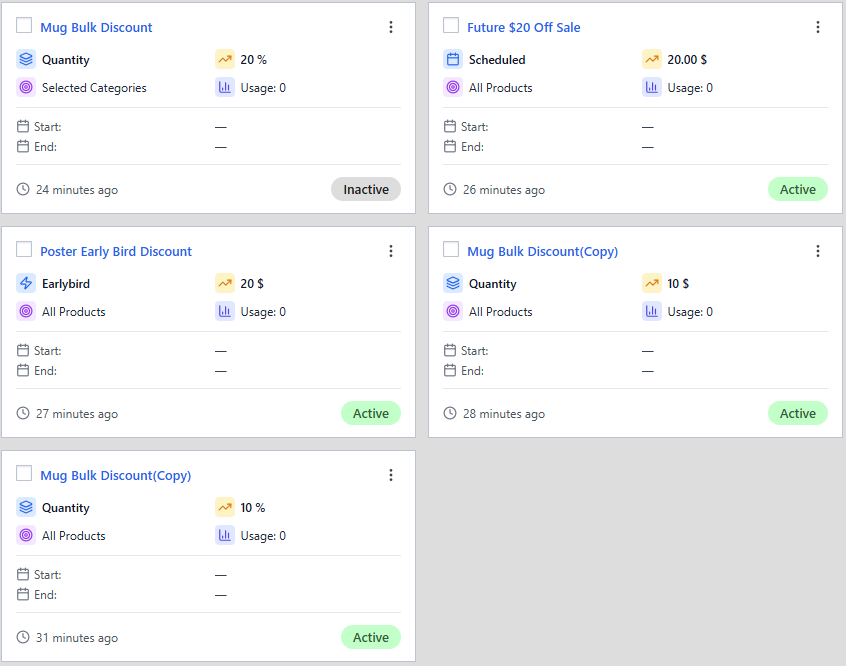Check the checkbox on Mug Bulk Discount card
846x666 pixels.
[x=24, y=26]
